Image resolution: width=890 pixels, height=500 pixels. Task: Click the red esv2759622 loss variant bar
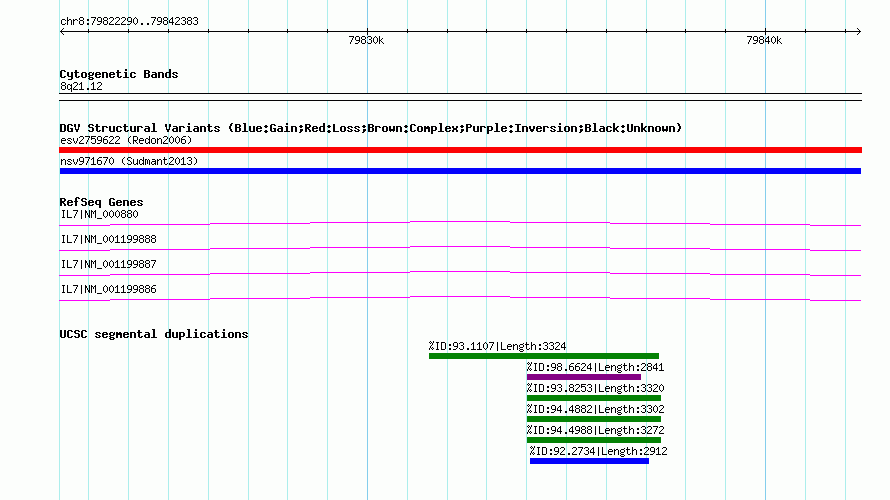(460, 150)
